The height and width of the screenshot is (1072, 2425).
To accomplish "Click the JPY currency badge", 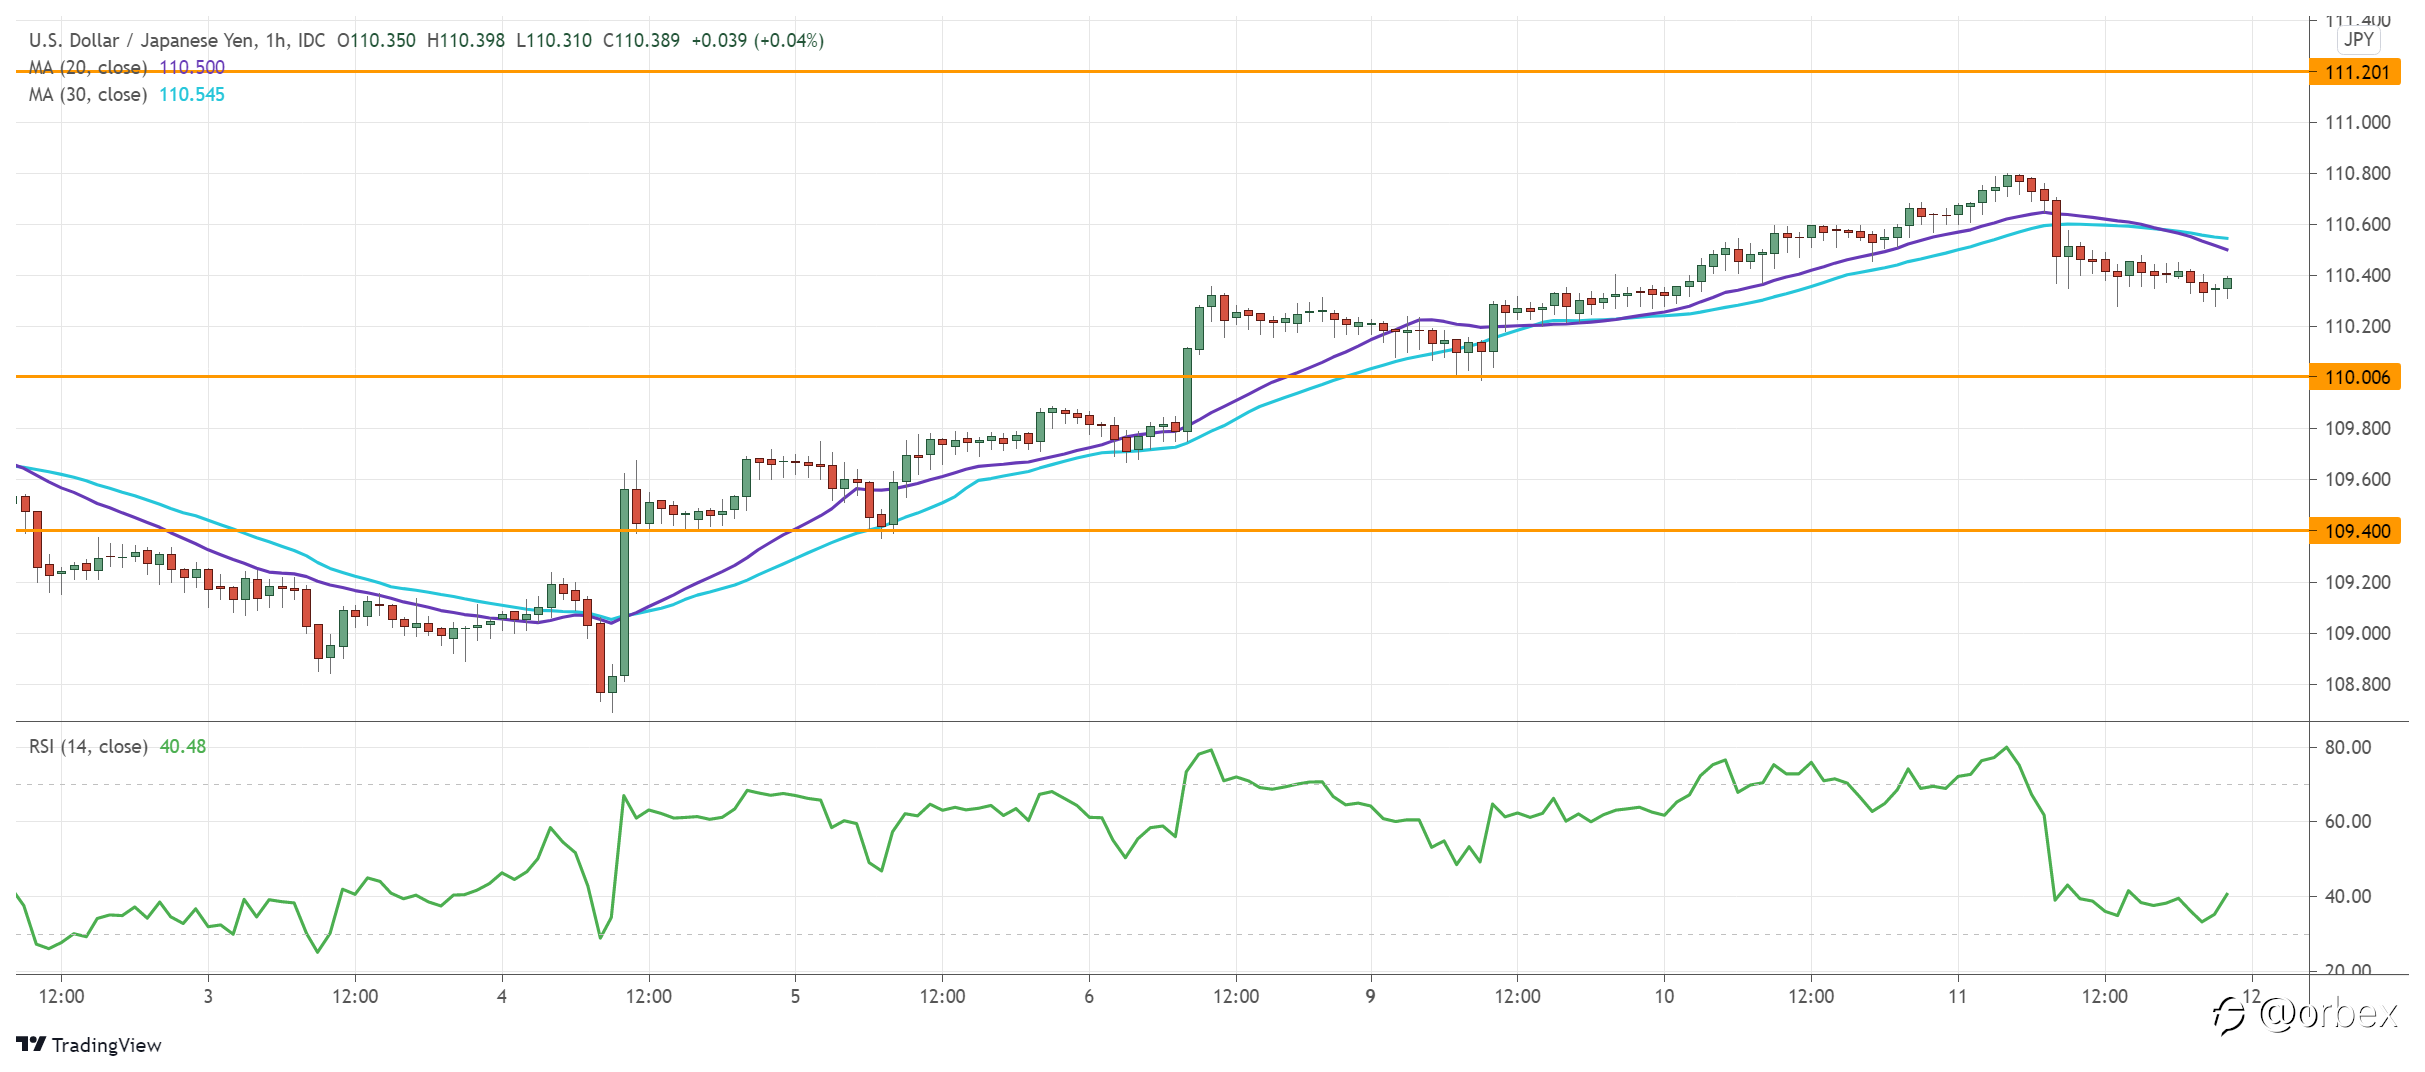I will 2358,39.
